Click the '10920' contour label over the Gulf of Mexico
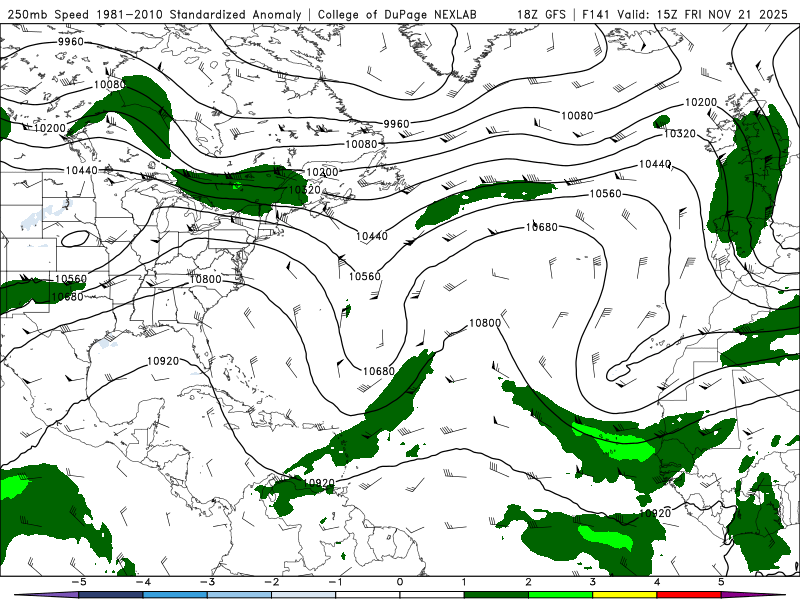 click(163, 361)
